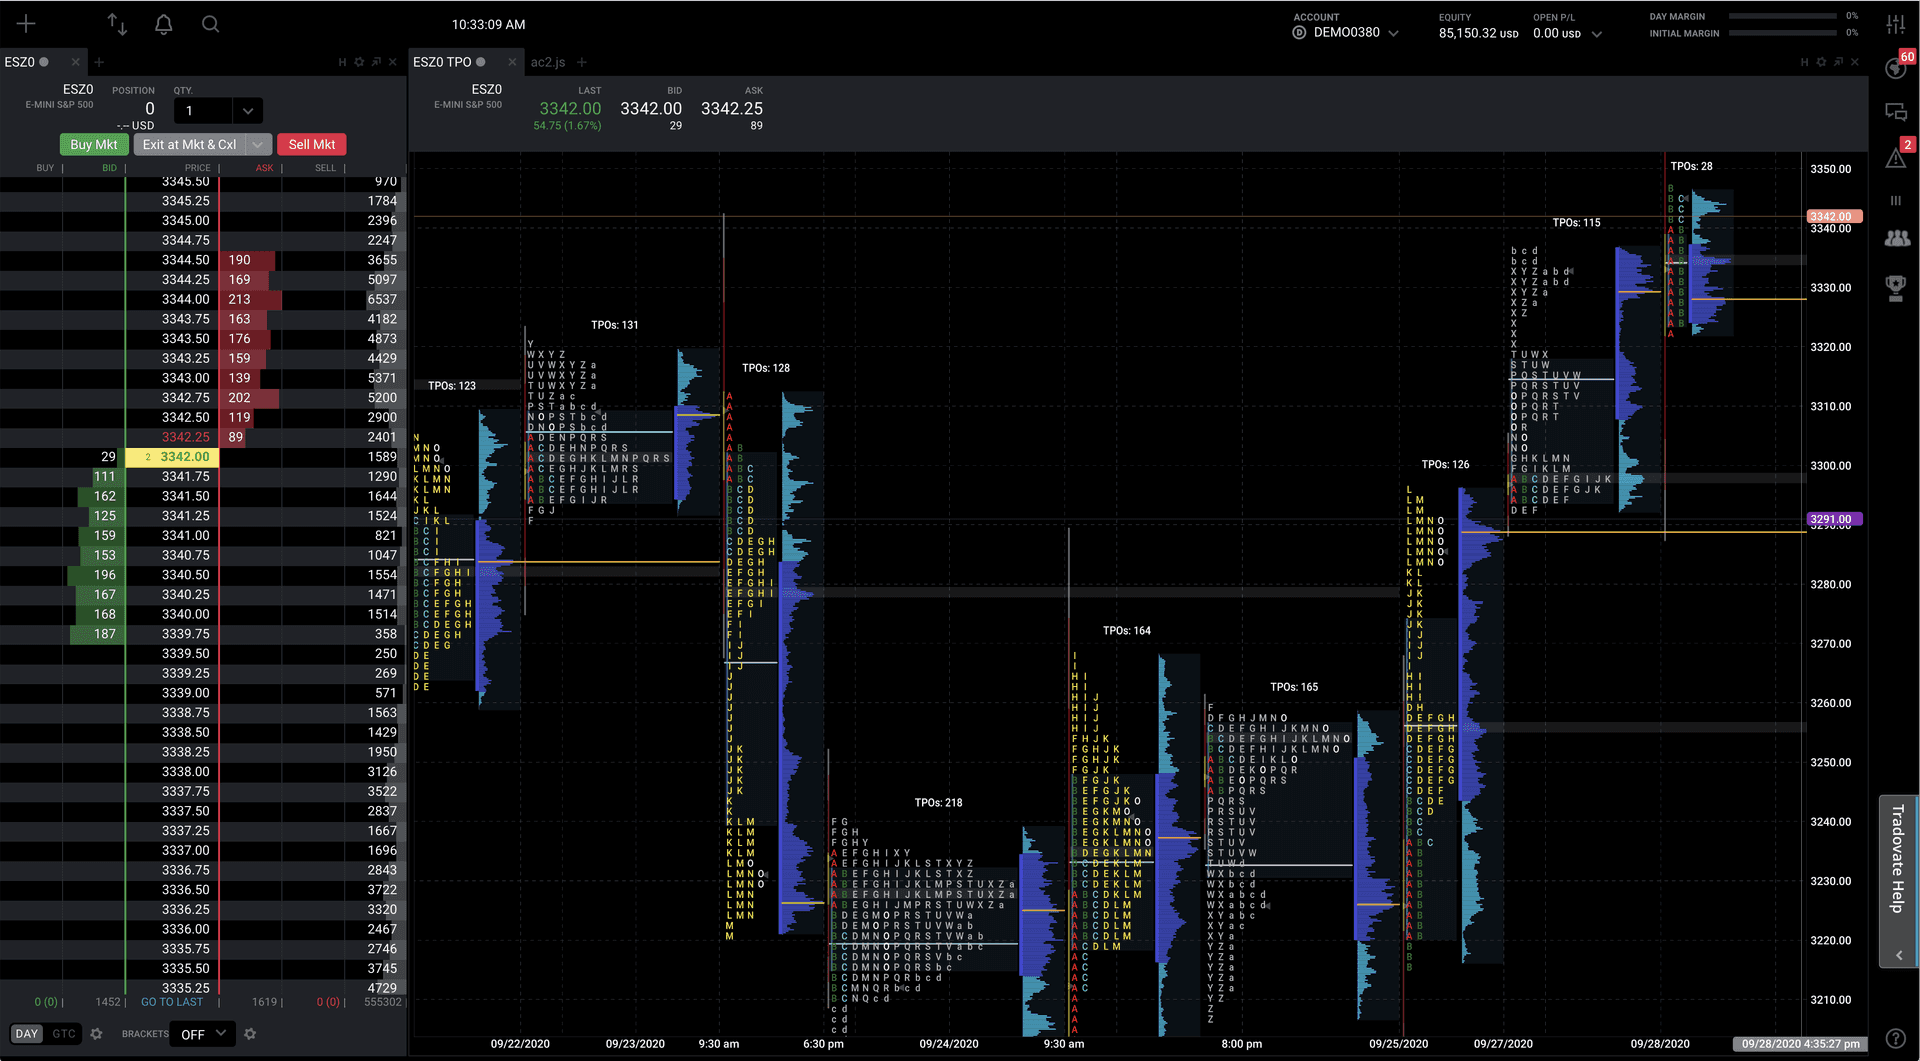Screen dimensions: 1920x1061
Task: Switch order duration to GTC
Action: pyautogui.click(x=64, y=1034)
